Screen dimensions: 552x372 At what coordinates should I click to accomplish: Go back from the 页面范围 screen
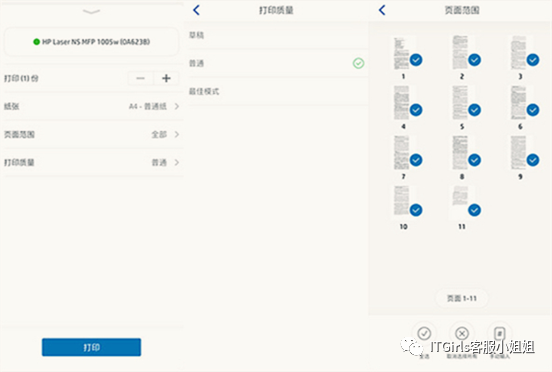(382, 10)
